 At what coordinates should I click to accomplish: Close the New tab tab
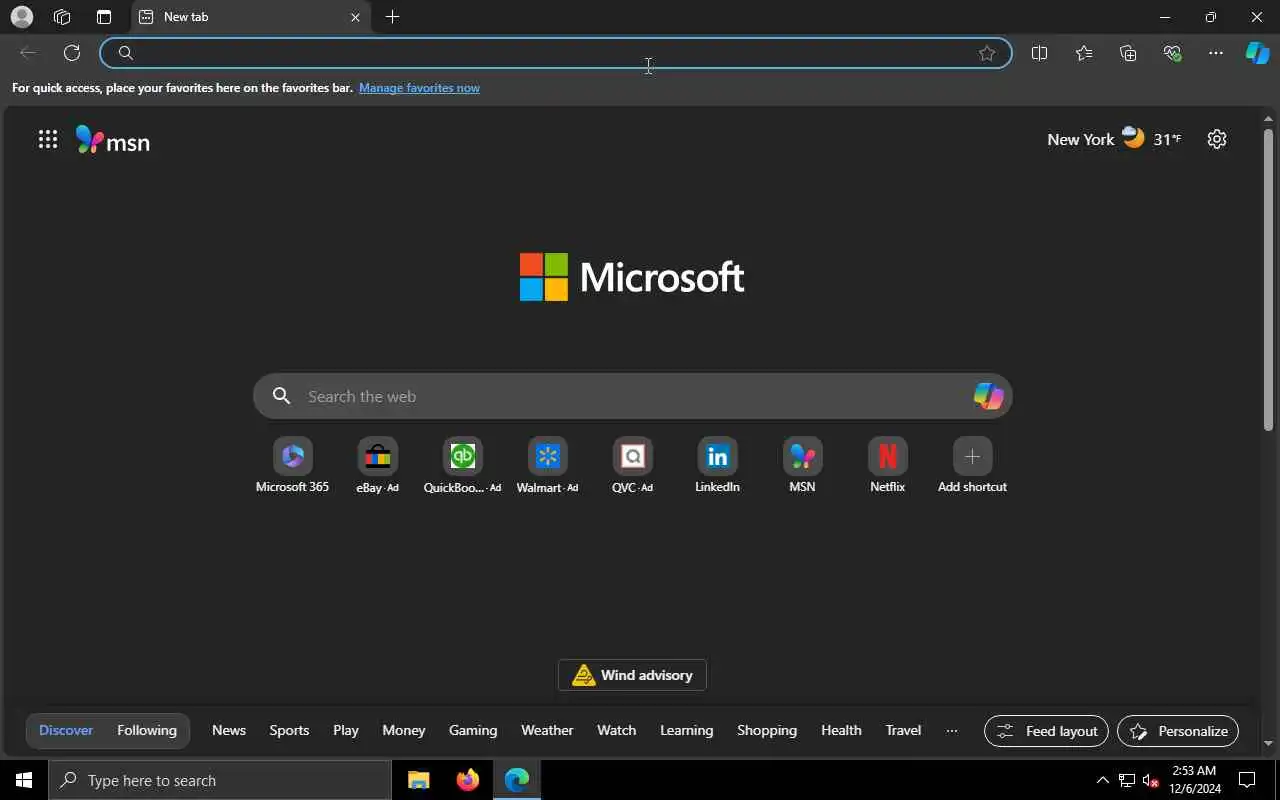click(x=355, y=17)
